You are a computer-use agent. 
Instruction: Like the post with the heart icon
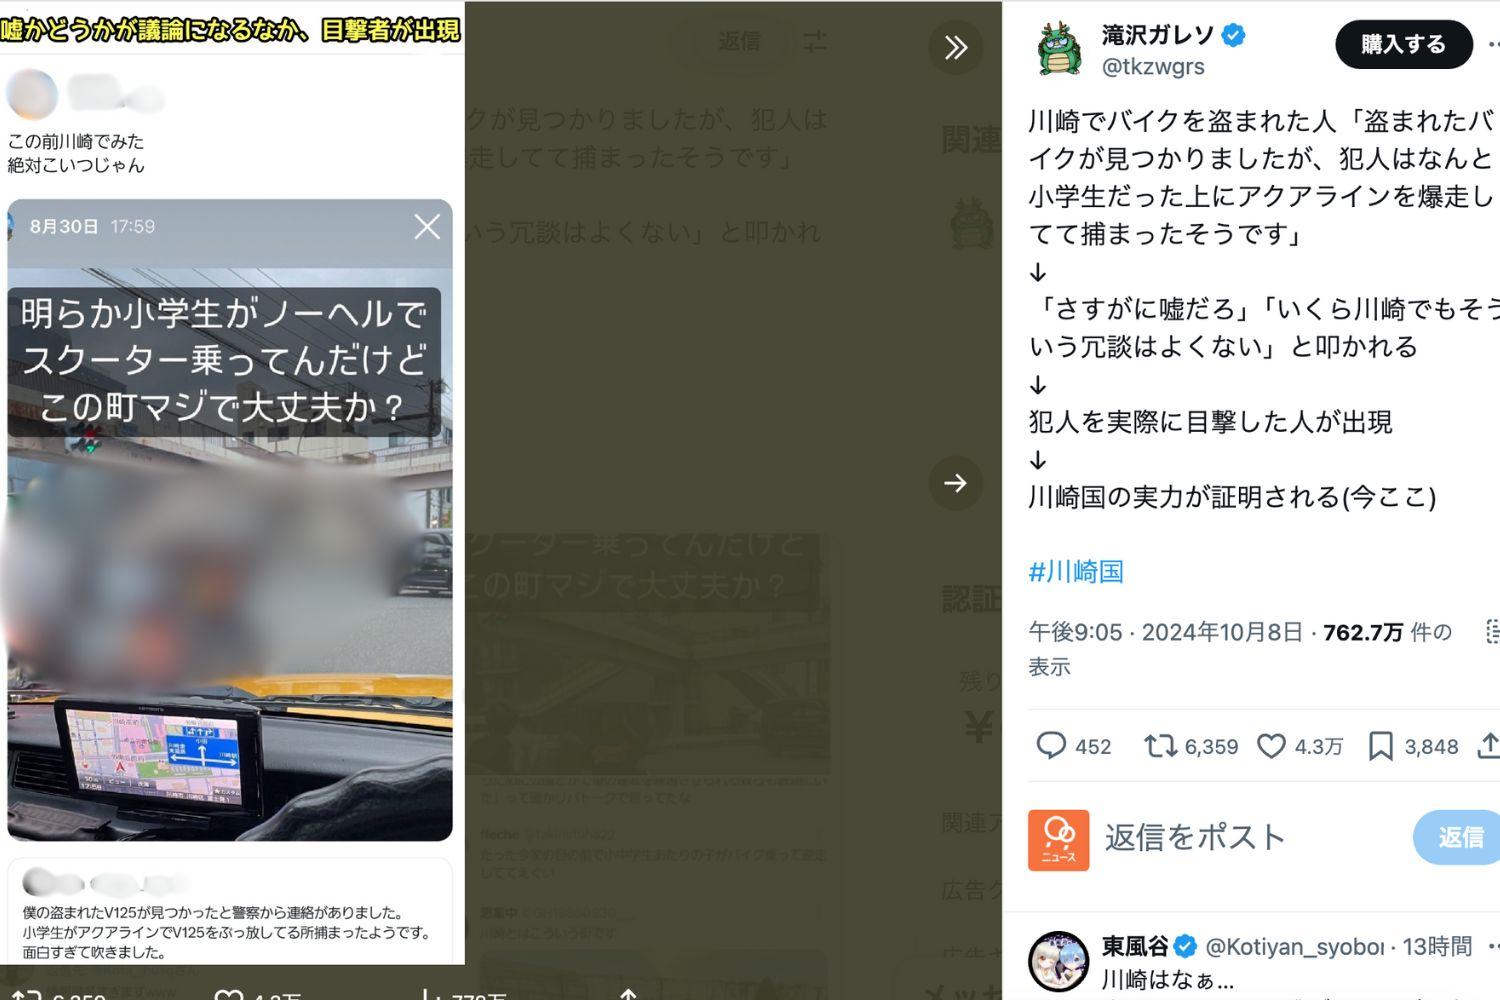click(1271, 746)
